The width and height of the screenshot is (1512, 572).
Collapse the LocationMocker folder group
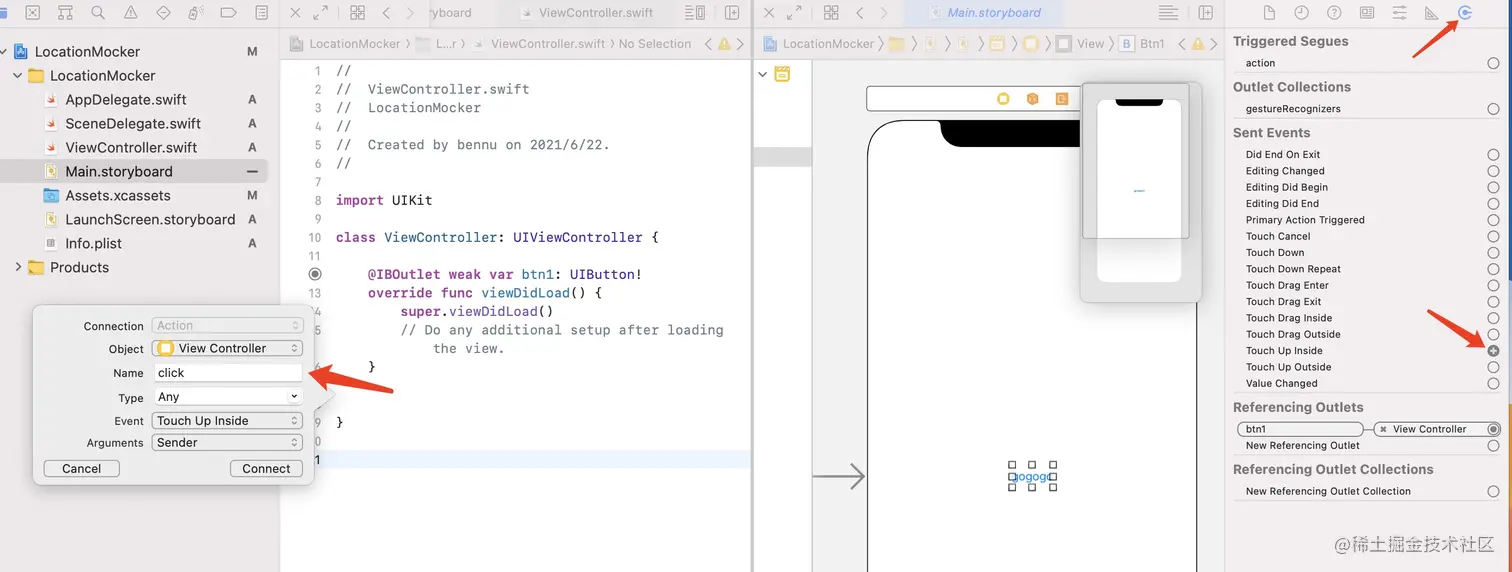[17, 76]
